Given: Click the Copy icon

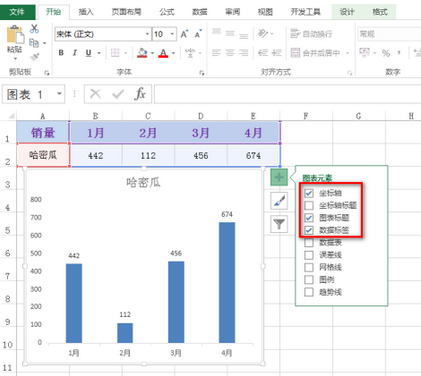Looking at the screenshot, I should point(34,43).
